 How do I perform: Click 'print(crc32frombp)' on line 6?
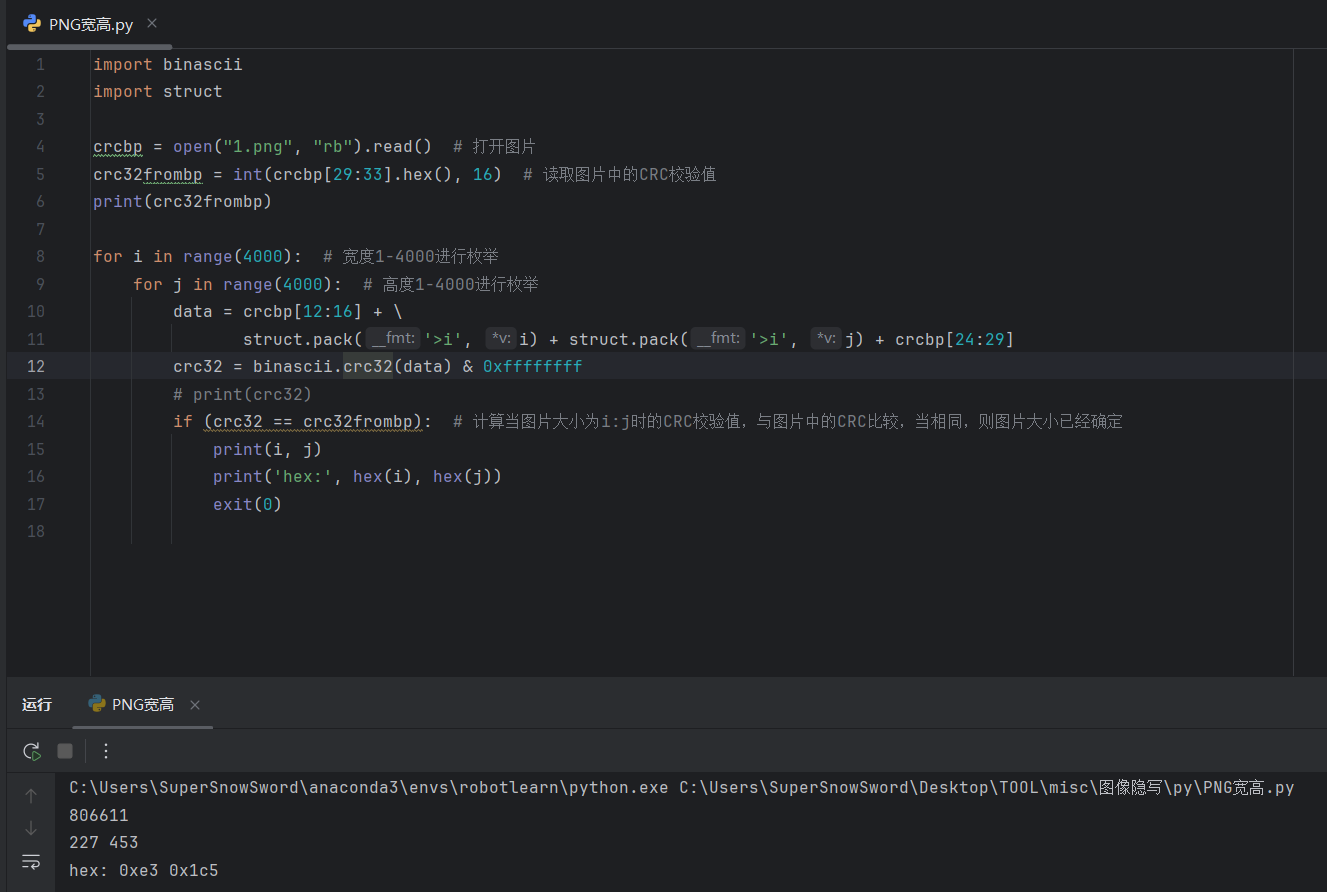pyautogui.click(x=183, y=202)
